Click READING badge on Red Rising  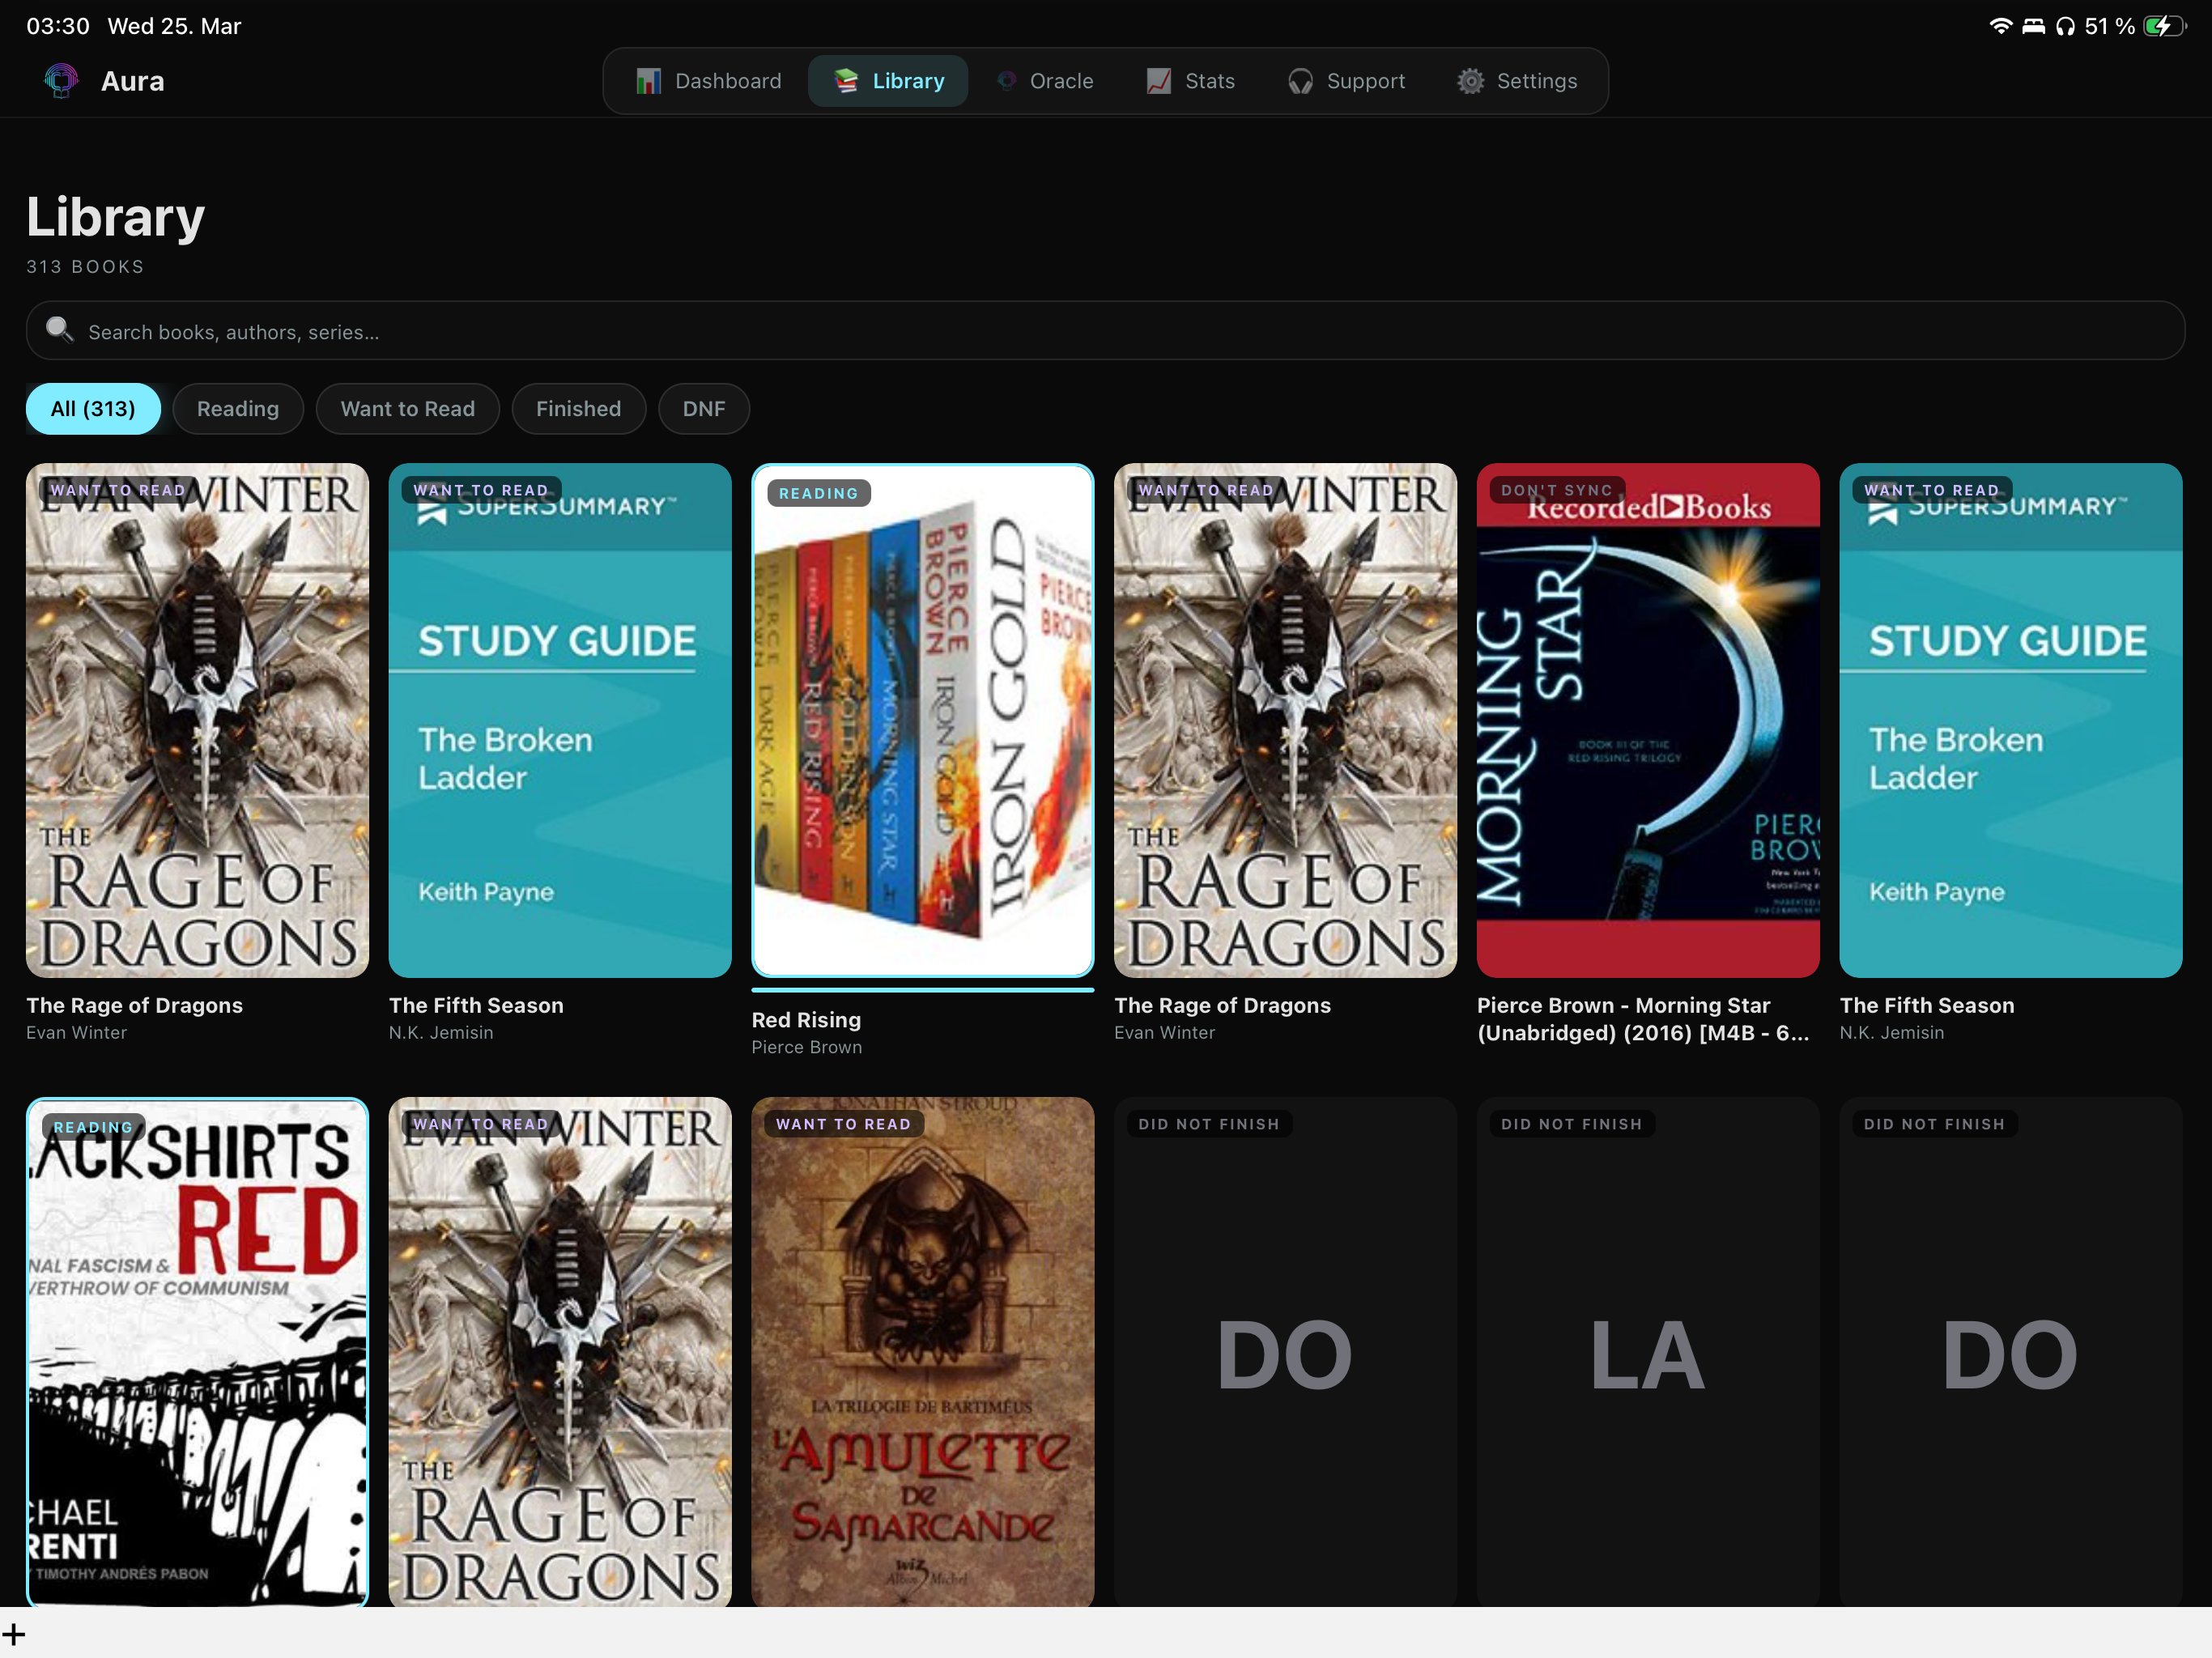coord(819,493)
